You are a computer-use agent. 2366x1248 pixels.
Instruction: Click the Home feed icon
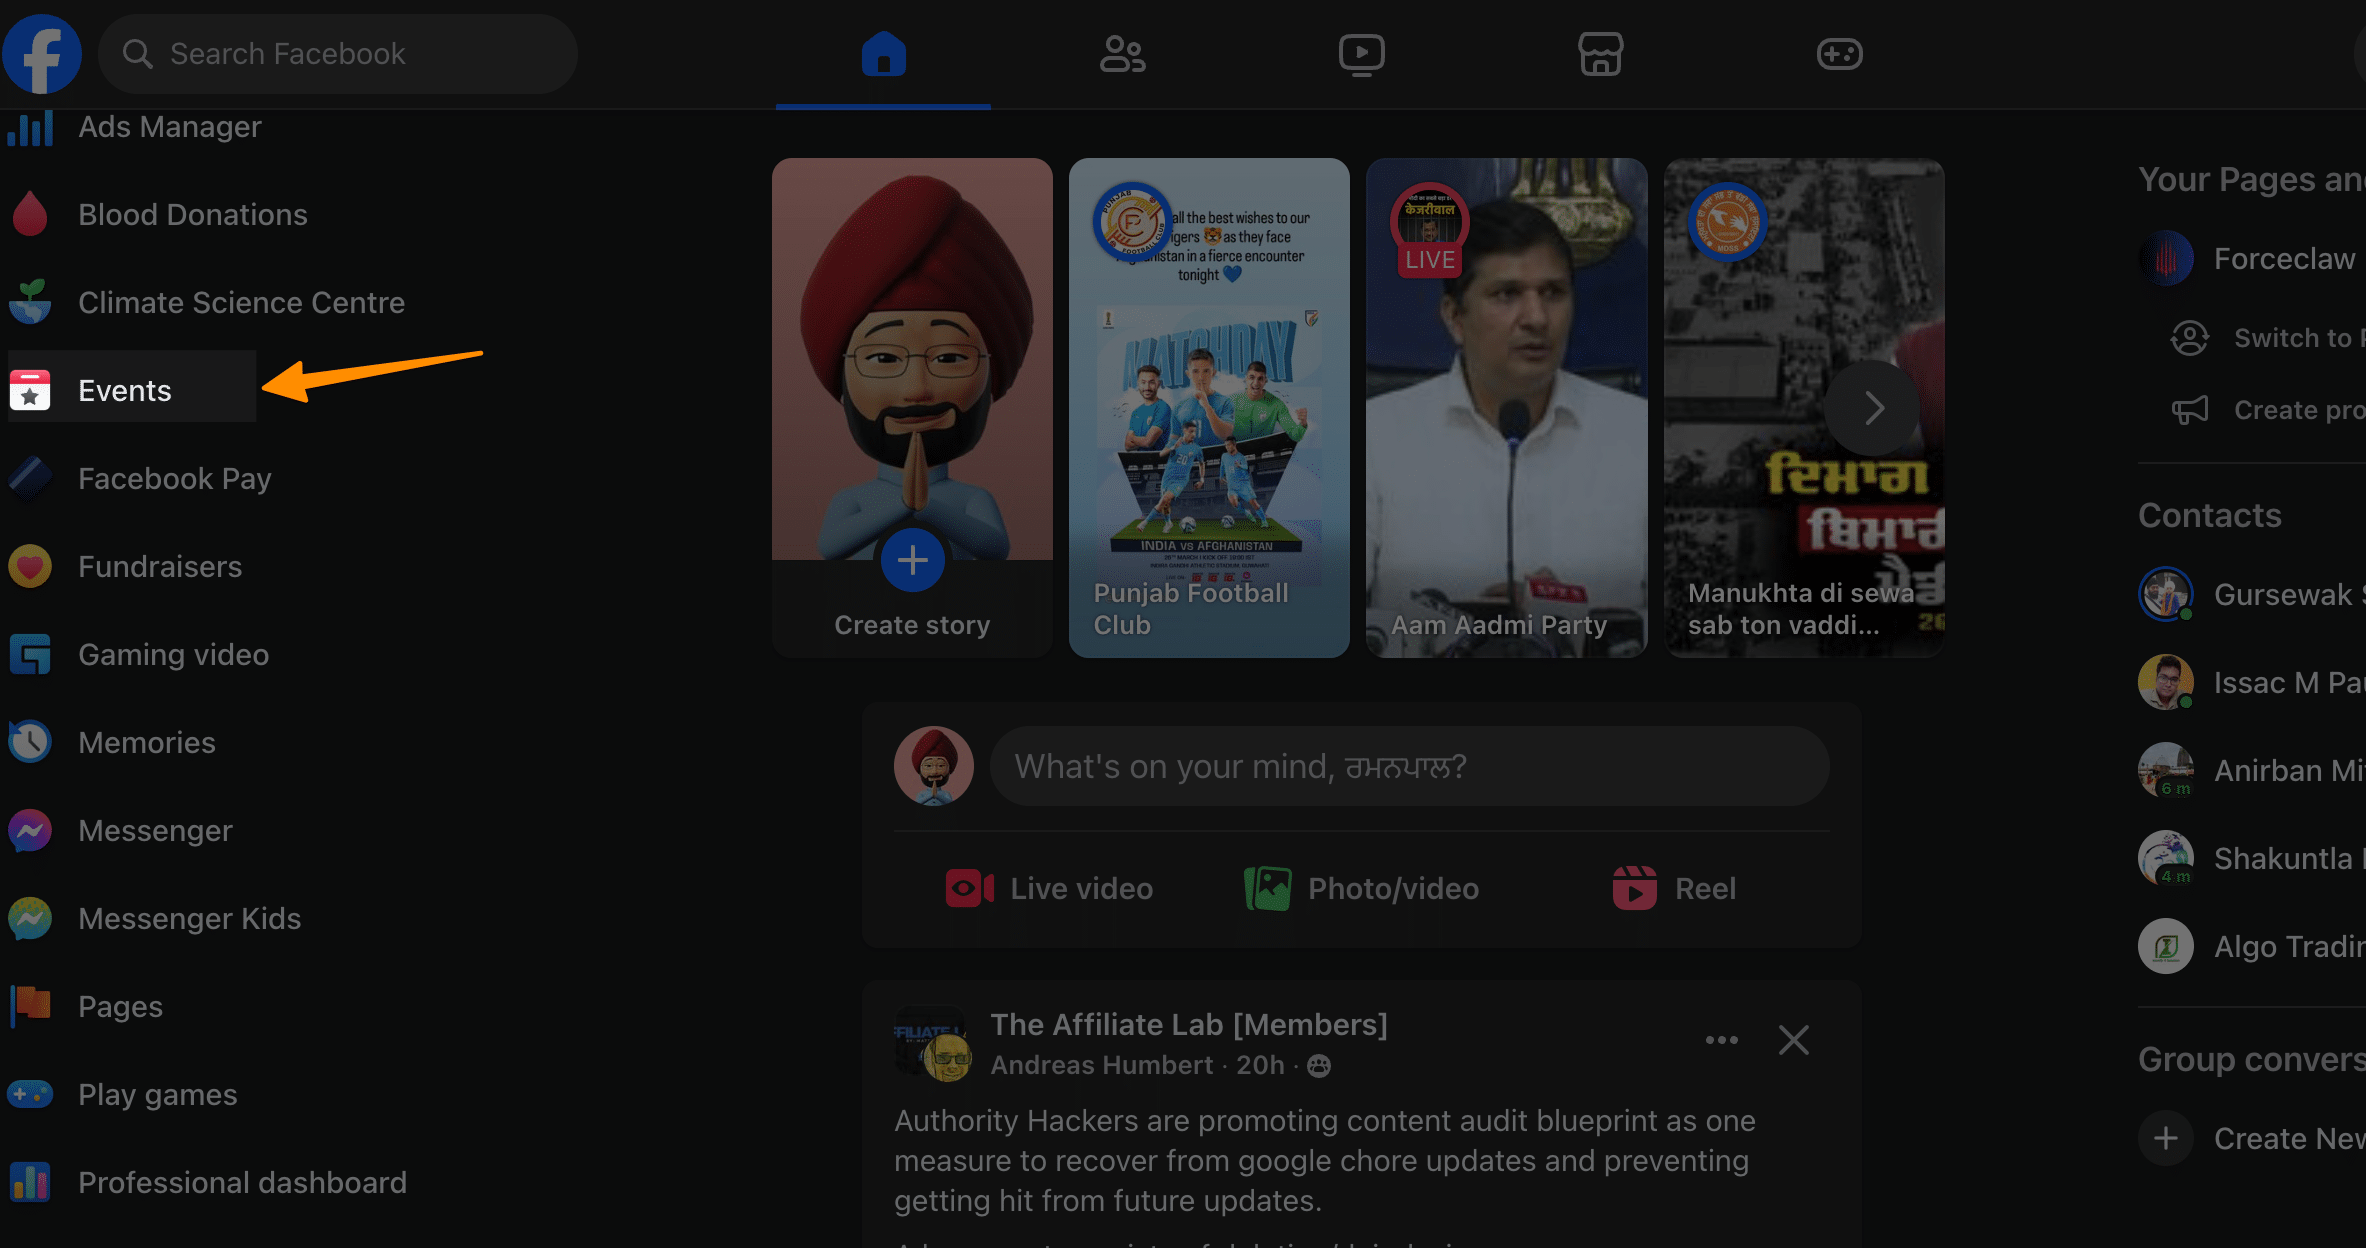pyautogui.click(x=884, y=55)
